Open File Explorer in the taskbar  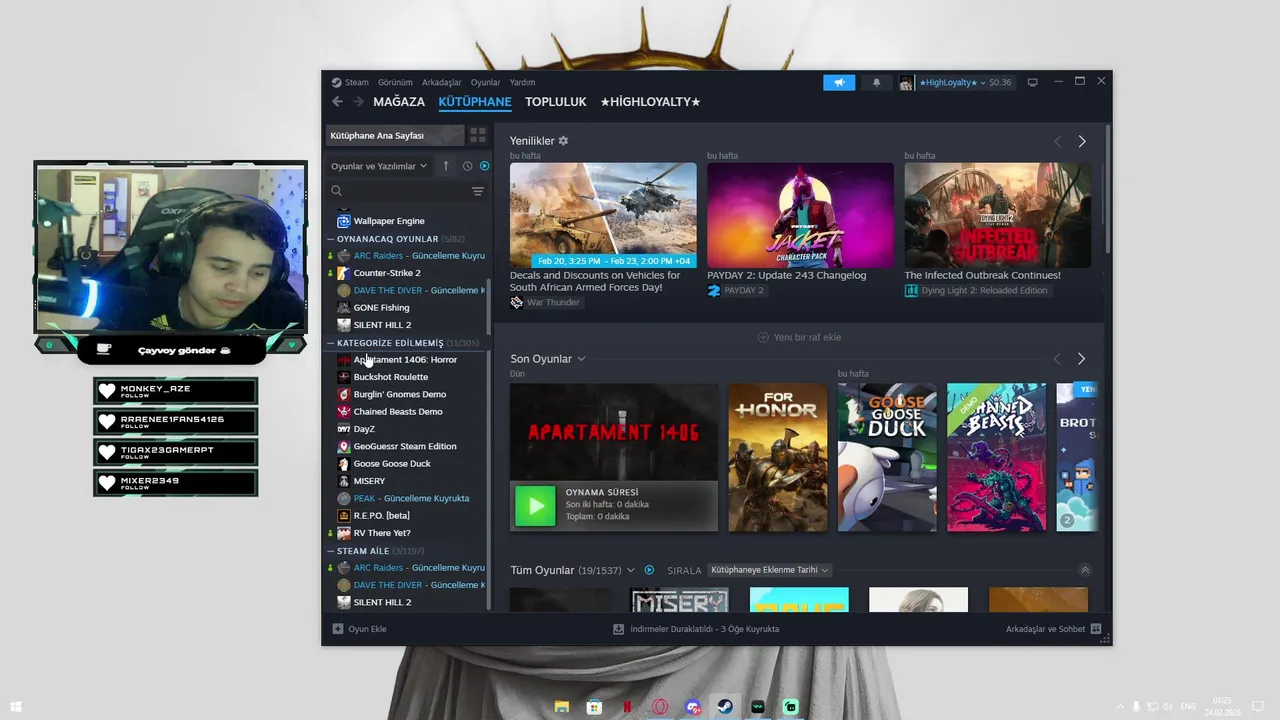point(562,707)
